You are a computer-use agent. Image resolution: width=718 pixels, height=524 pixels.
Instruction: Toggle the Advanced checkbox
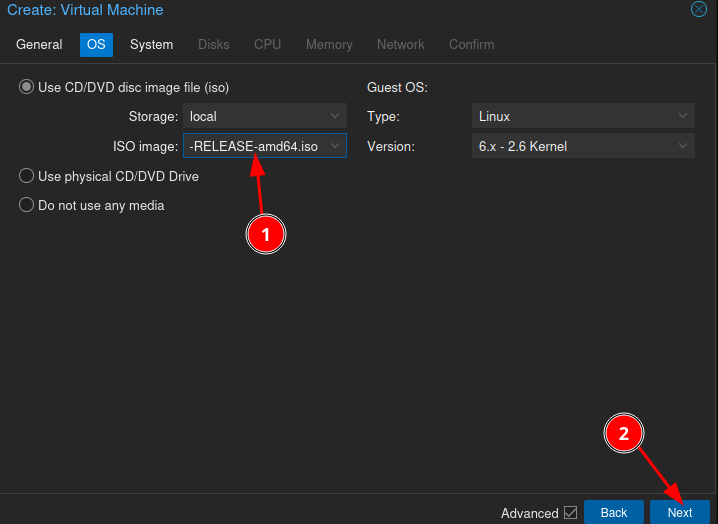[570, 513]
